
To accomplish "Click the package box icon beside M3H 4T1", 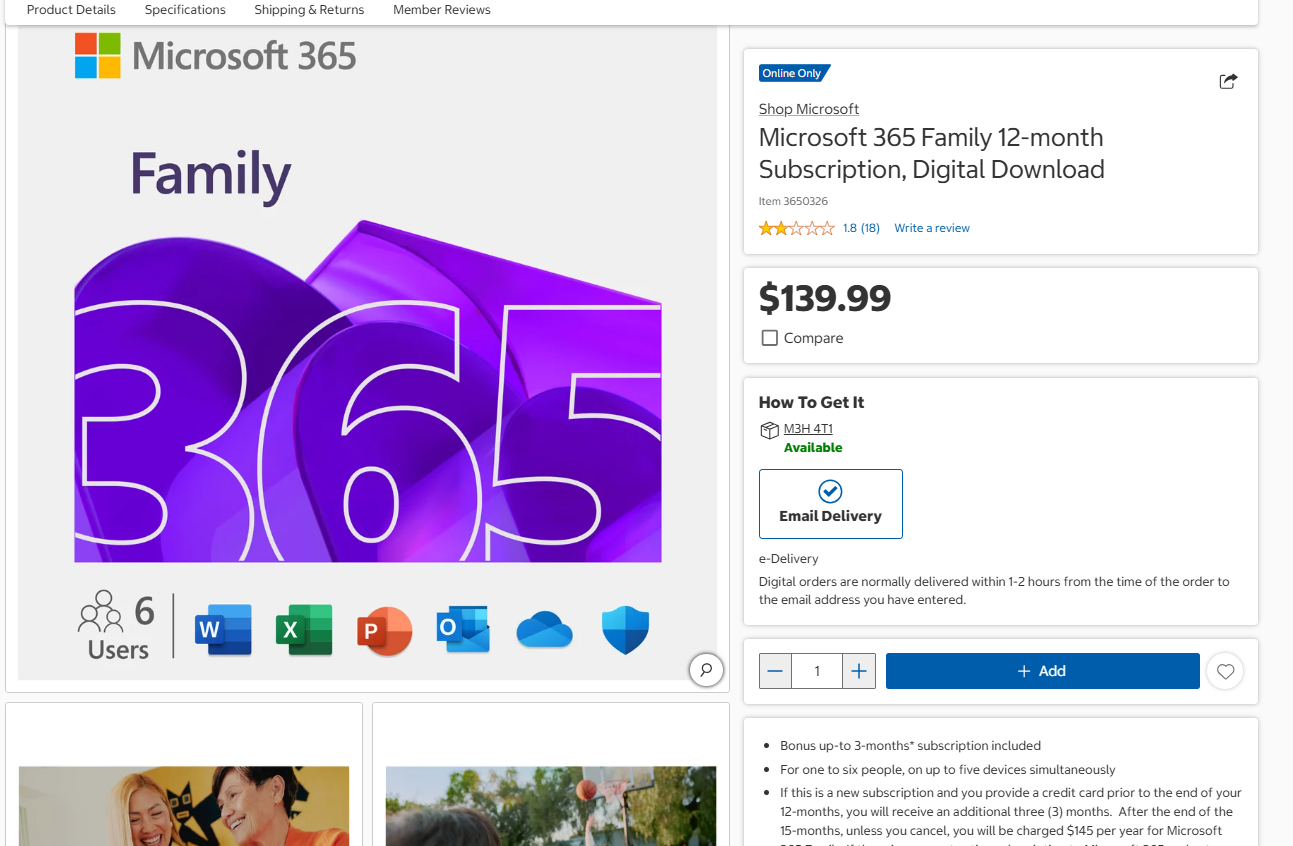I will [769, 430].
